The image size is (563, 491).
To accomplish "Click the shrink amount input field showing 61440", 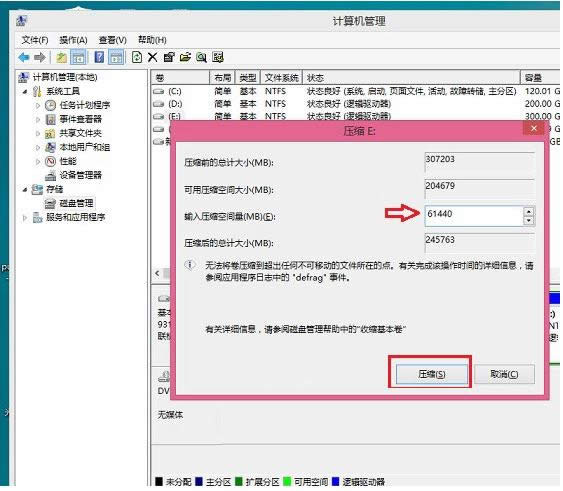I will [x=474, y=216].
